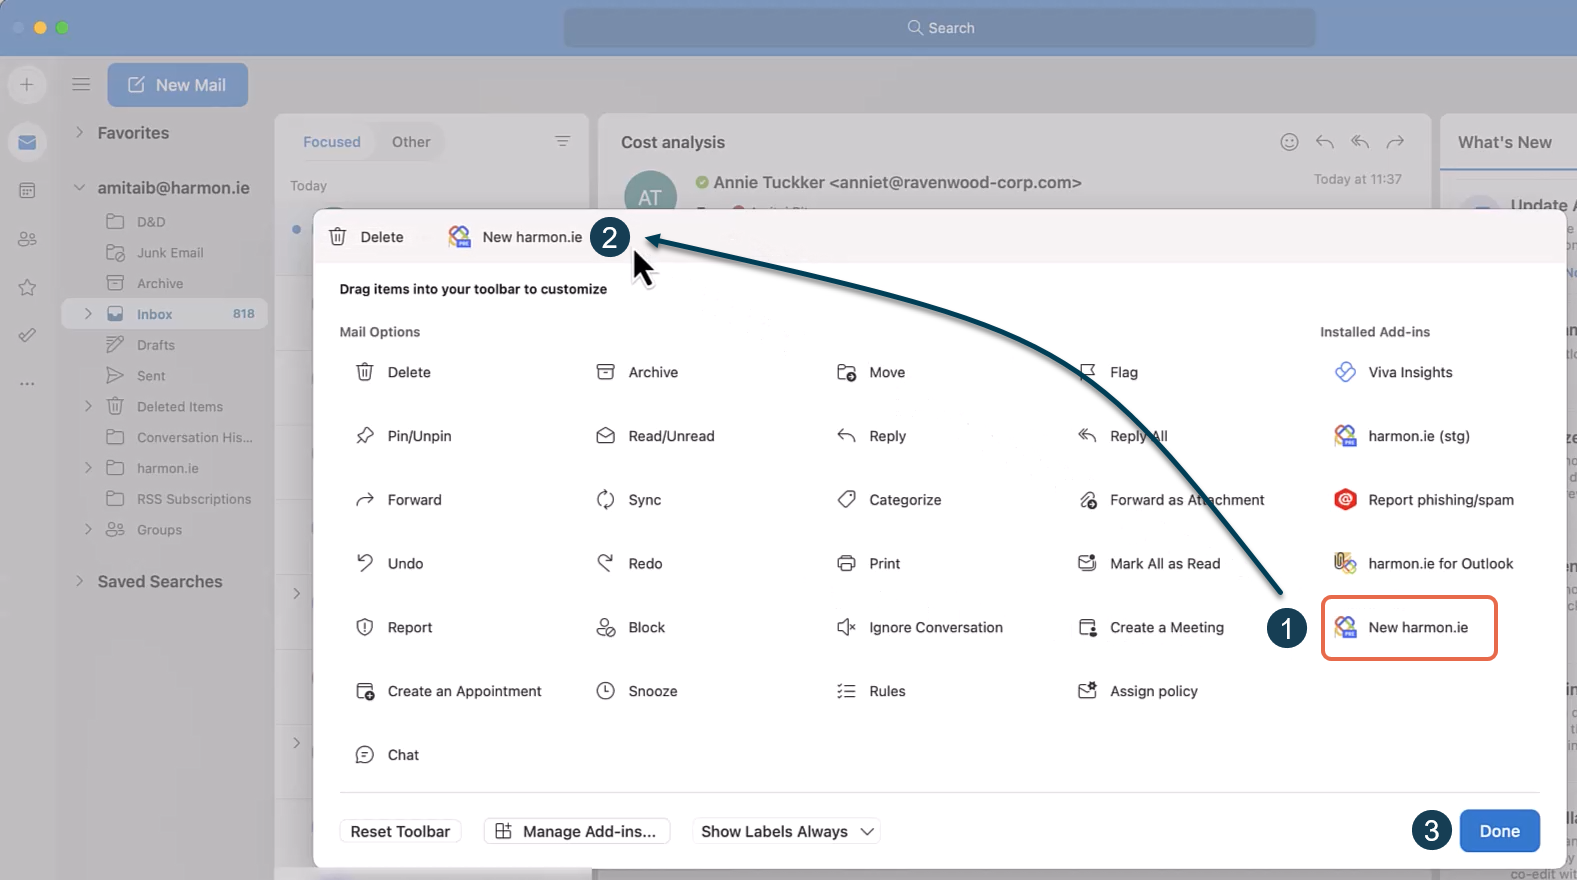
Task: Pick the Archive mail option icon
Action: [x=605, y=372]
